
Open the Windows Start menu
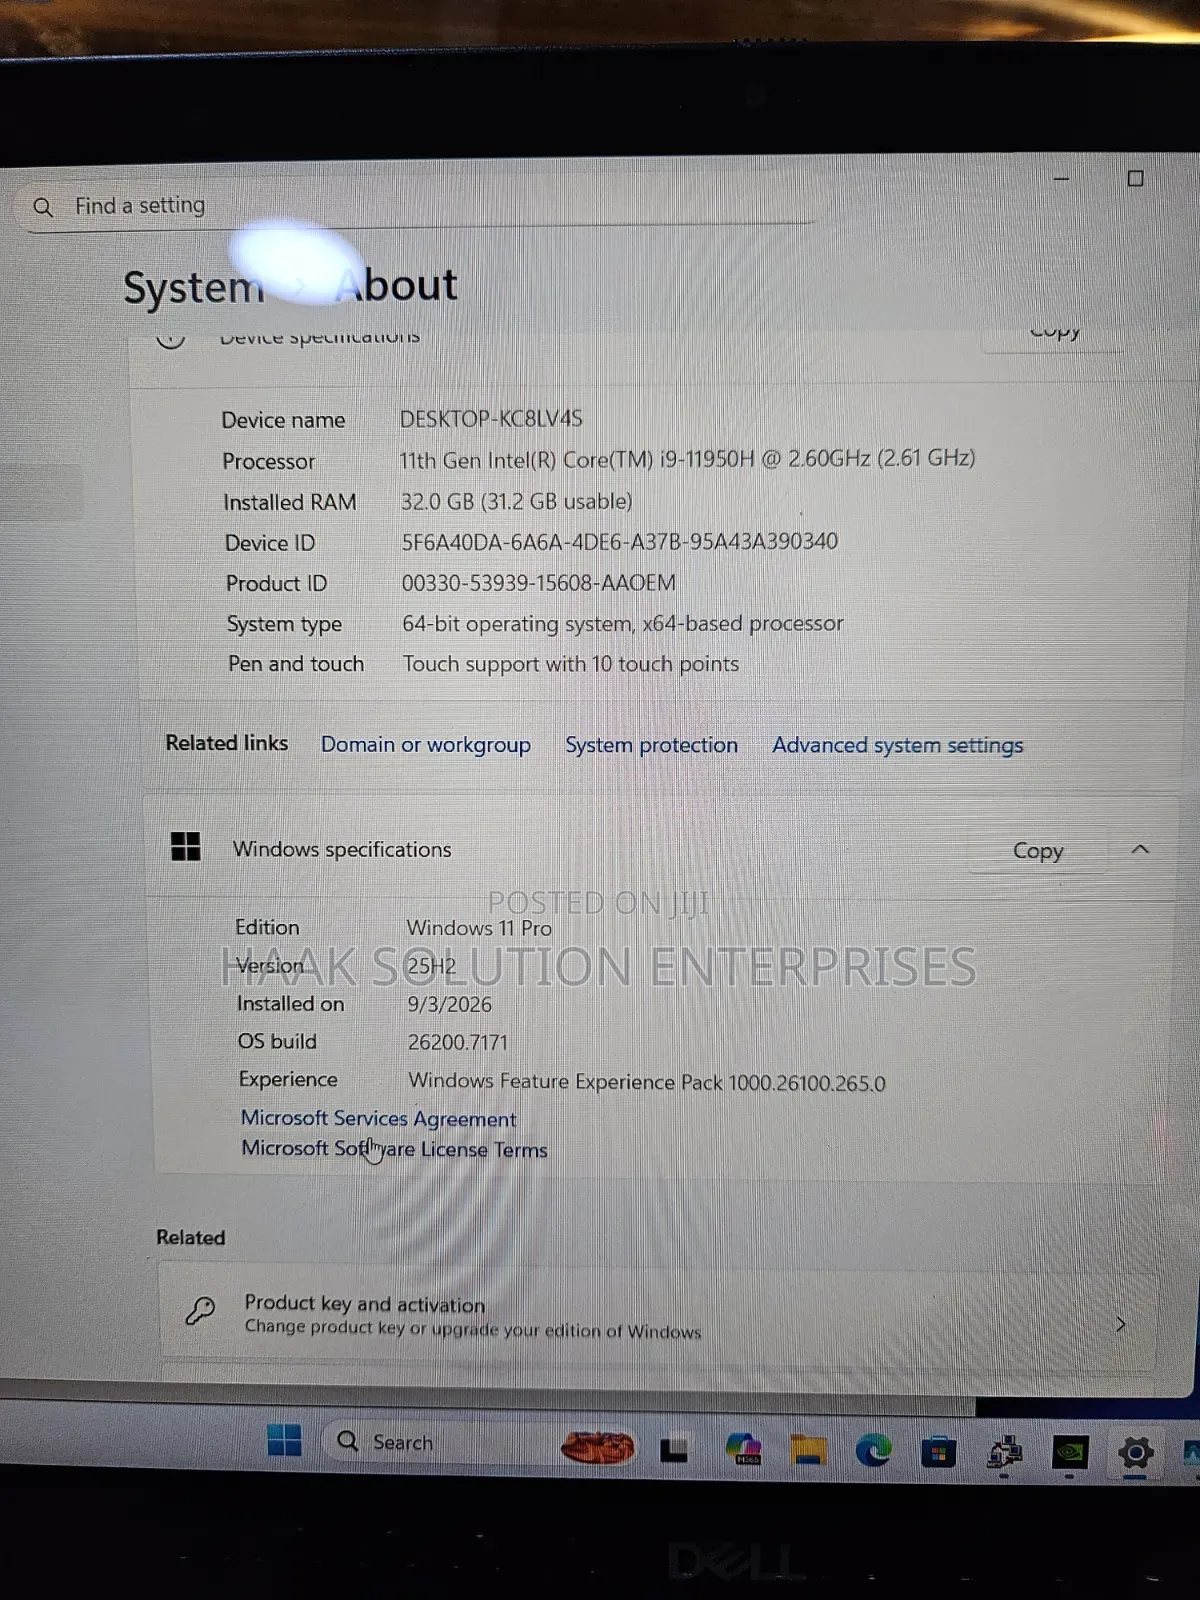[x=285, y=1440]
